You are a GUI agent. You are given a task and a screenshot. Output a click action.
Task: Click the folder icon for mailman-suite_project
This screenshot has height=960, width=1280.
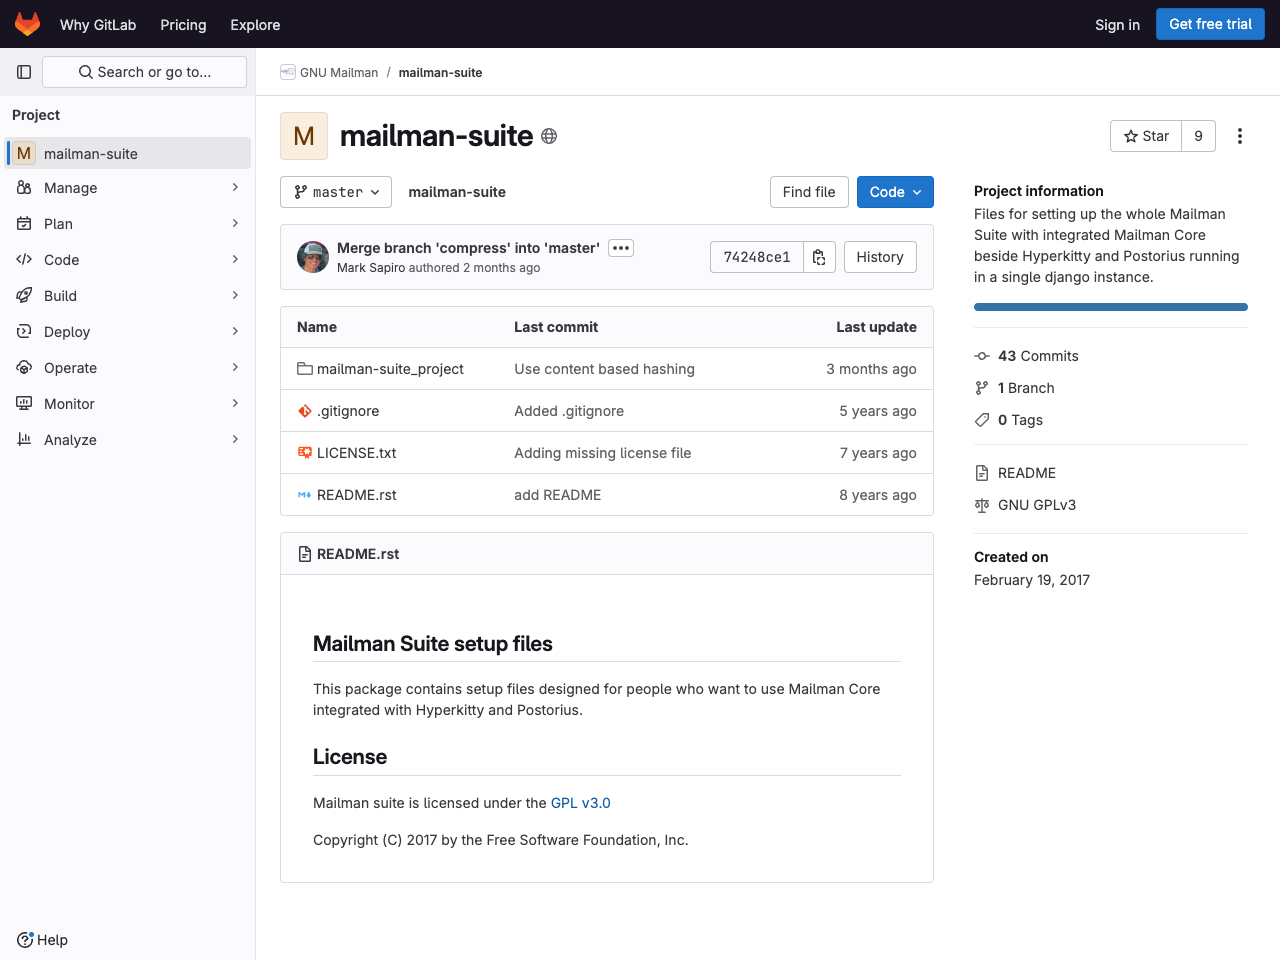tap(305, 369)
